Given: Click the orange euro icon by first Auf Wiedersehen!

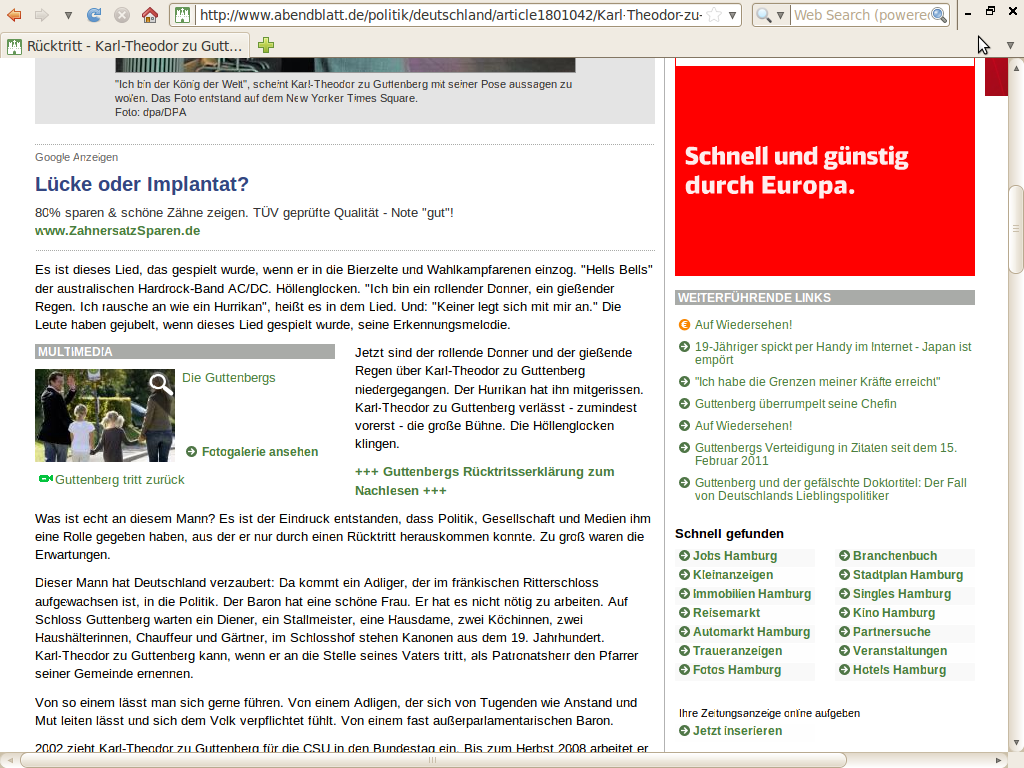Looking at the screenshot, I should click(684, 325).
